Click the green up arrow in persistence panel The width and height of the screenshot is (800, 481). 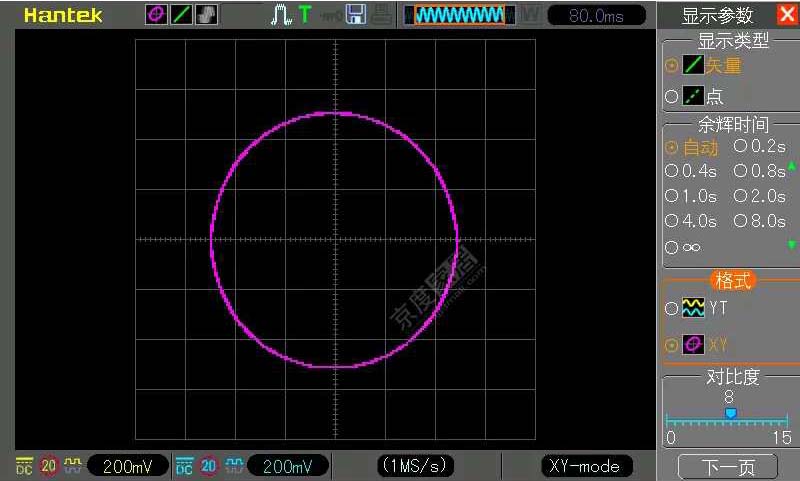(792, 166)
